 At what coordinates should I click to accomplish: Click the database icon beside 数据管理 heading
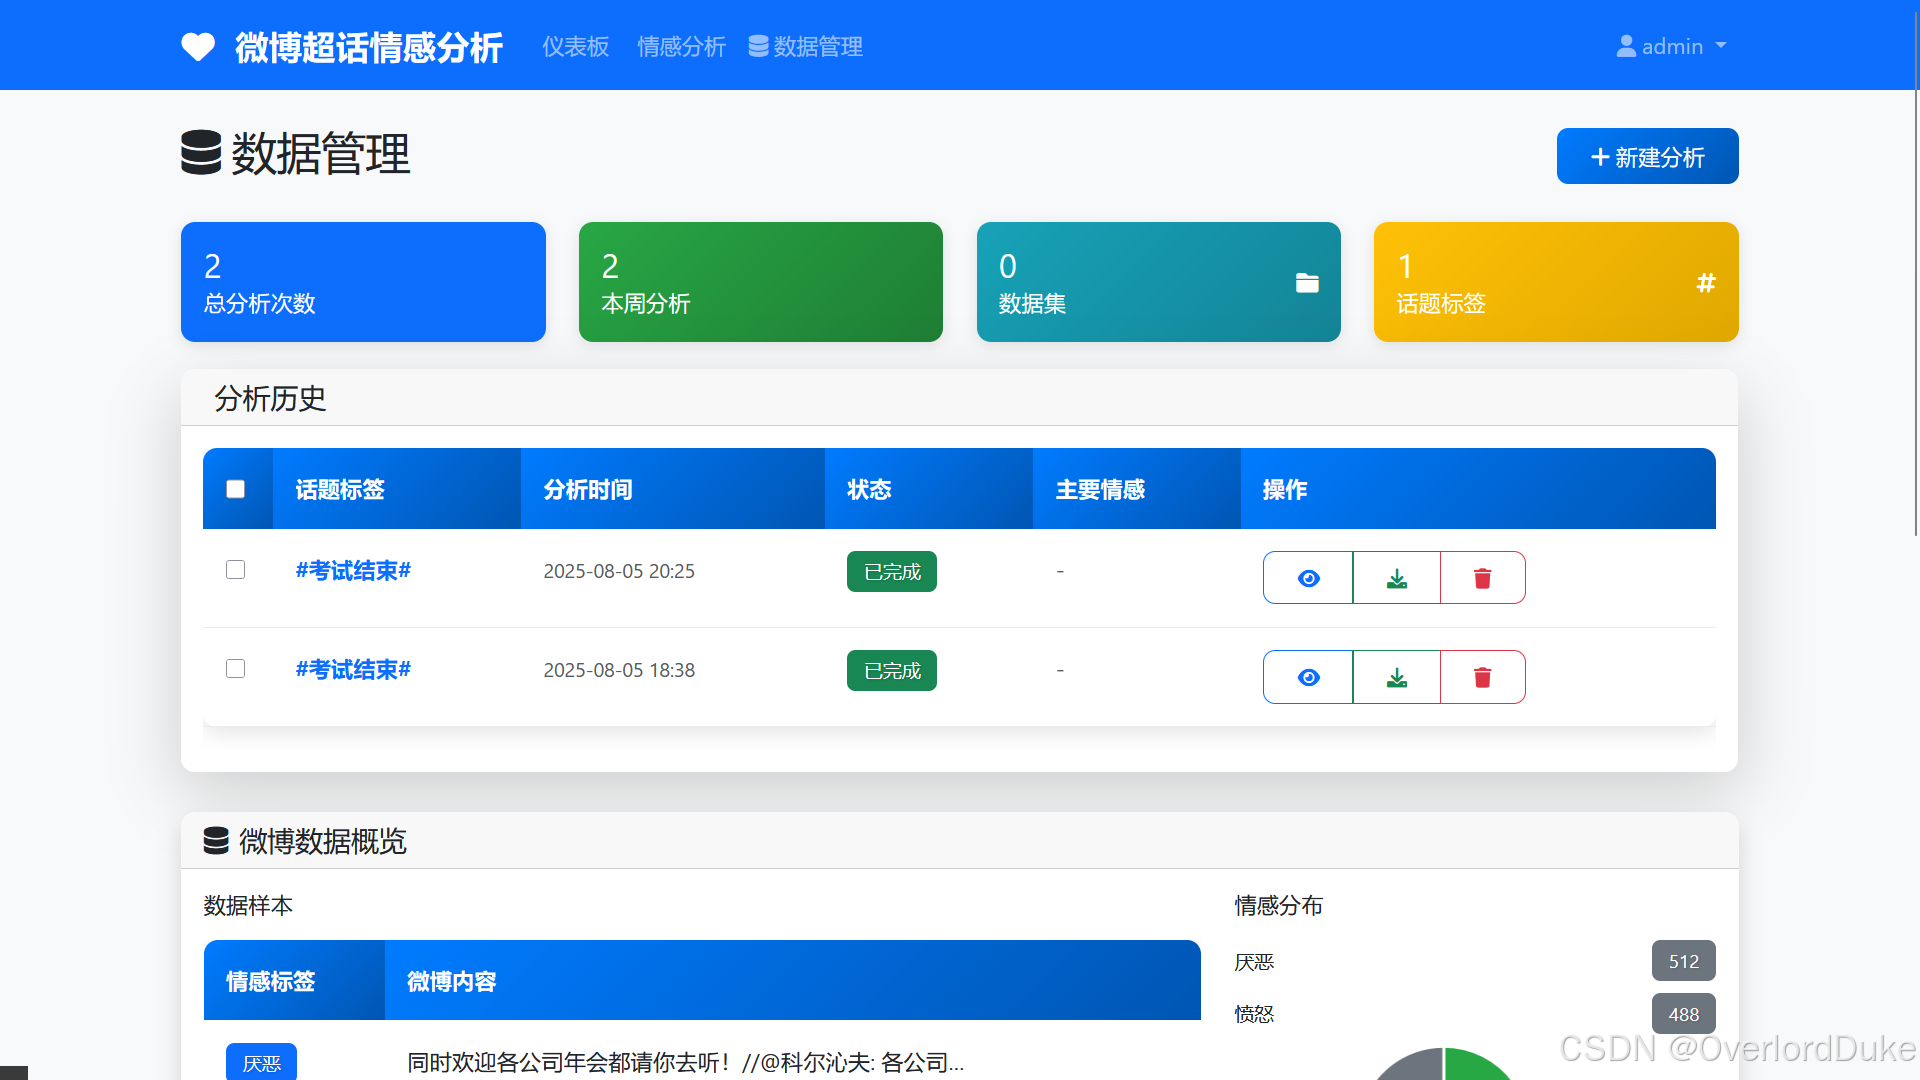tap(201, 153)
